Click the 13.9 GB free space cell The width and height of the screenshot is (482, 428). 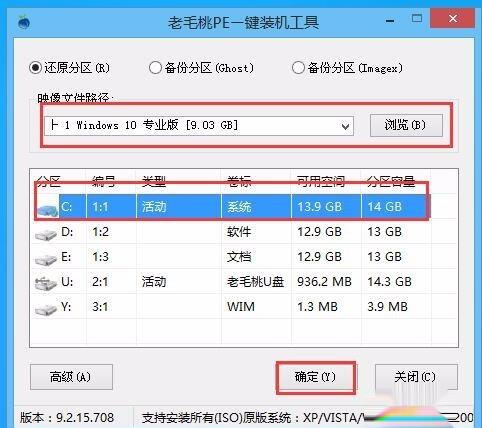[319, 207]
